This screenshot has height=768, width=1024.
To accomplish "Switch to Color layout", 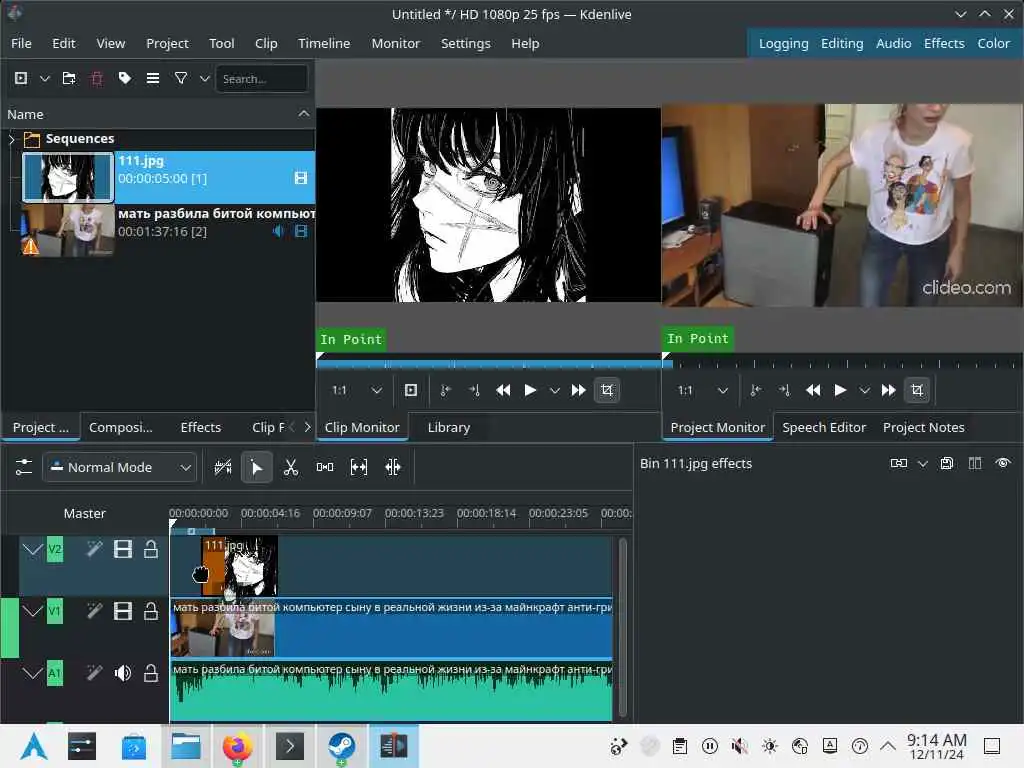I will [993, 43].
